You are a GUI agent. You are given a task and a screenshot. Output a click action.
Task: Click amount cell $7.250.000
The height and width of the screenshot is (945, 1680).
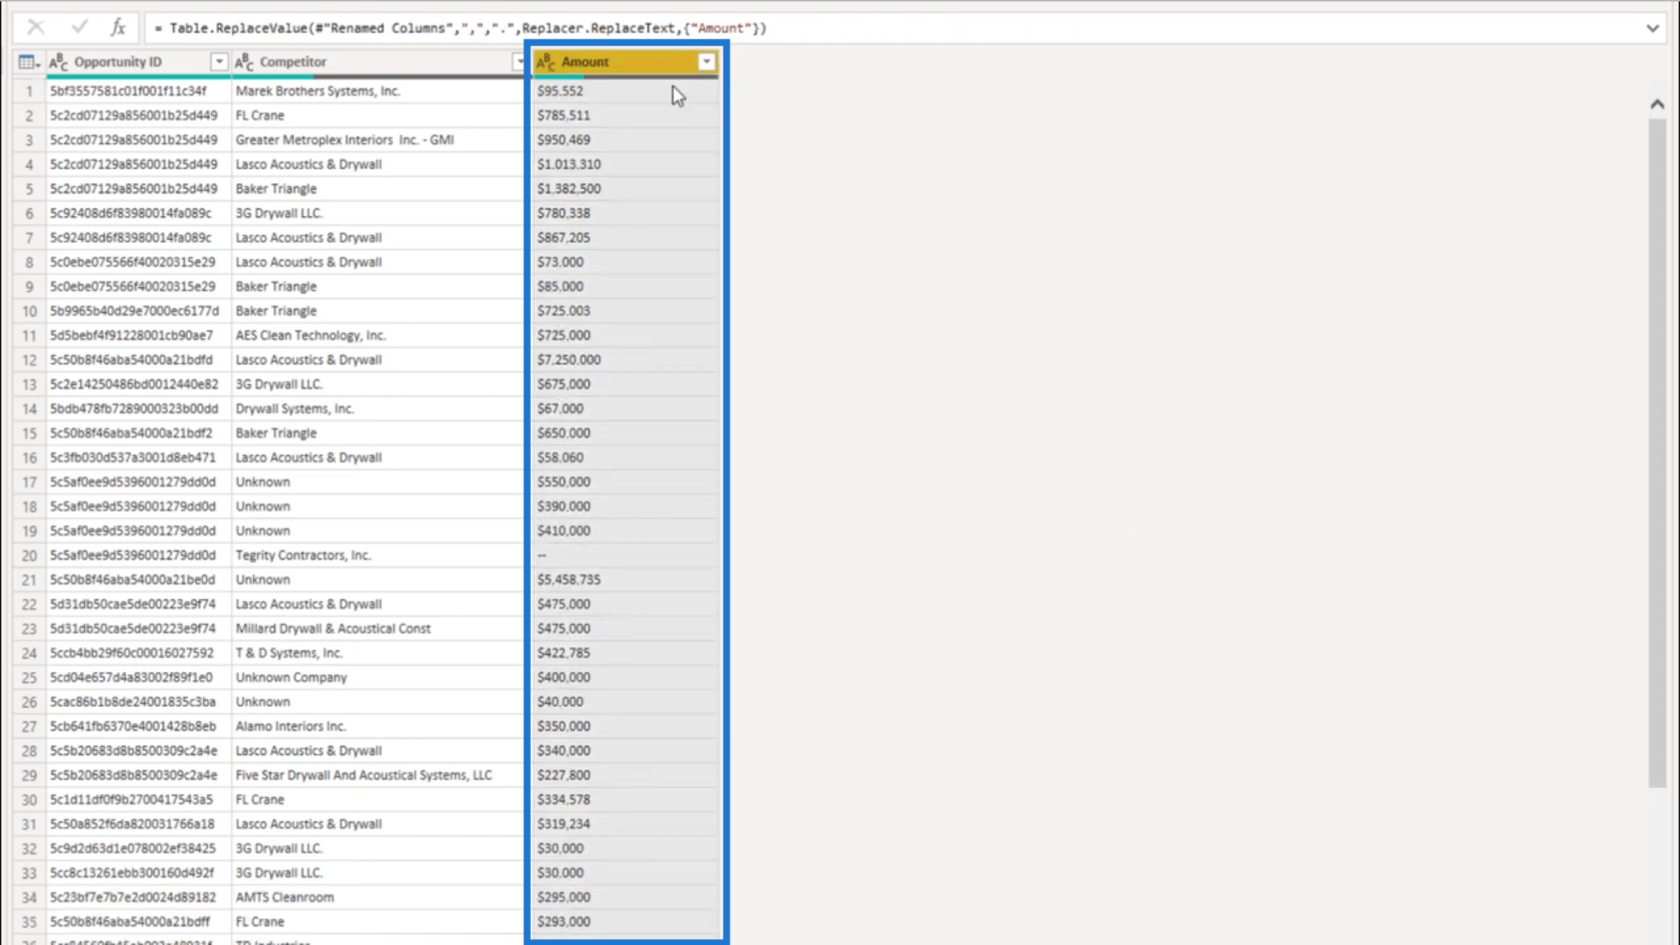[x=569, y=360]
